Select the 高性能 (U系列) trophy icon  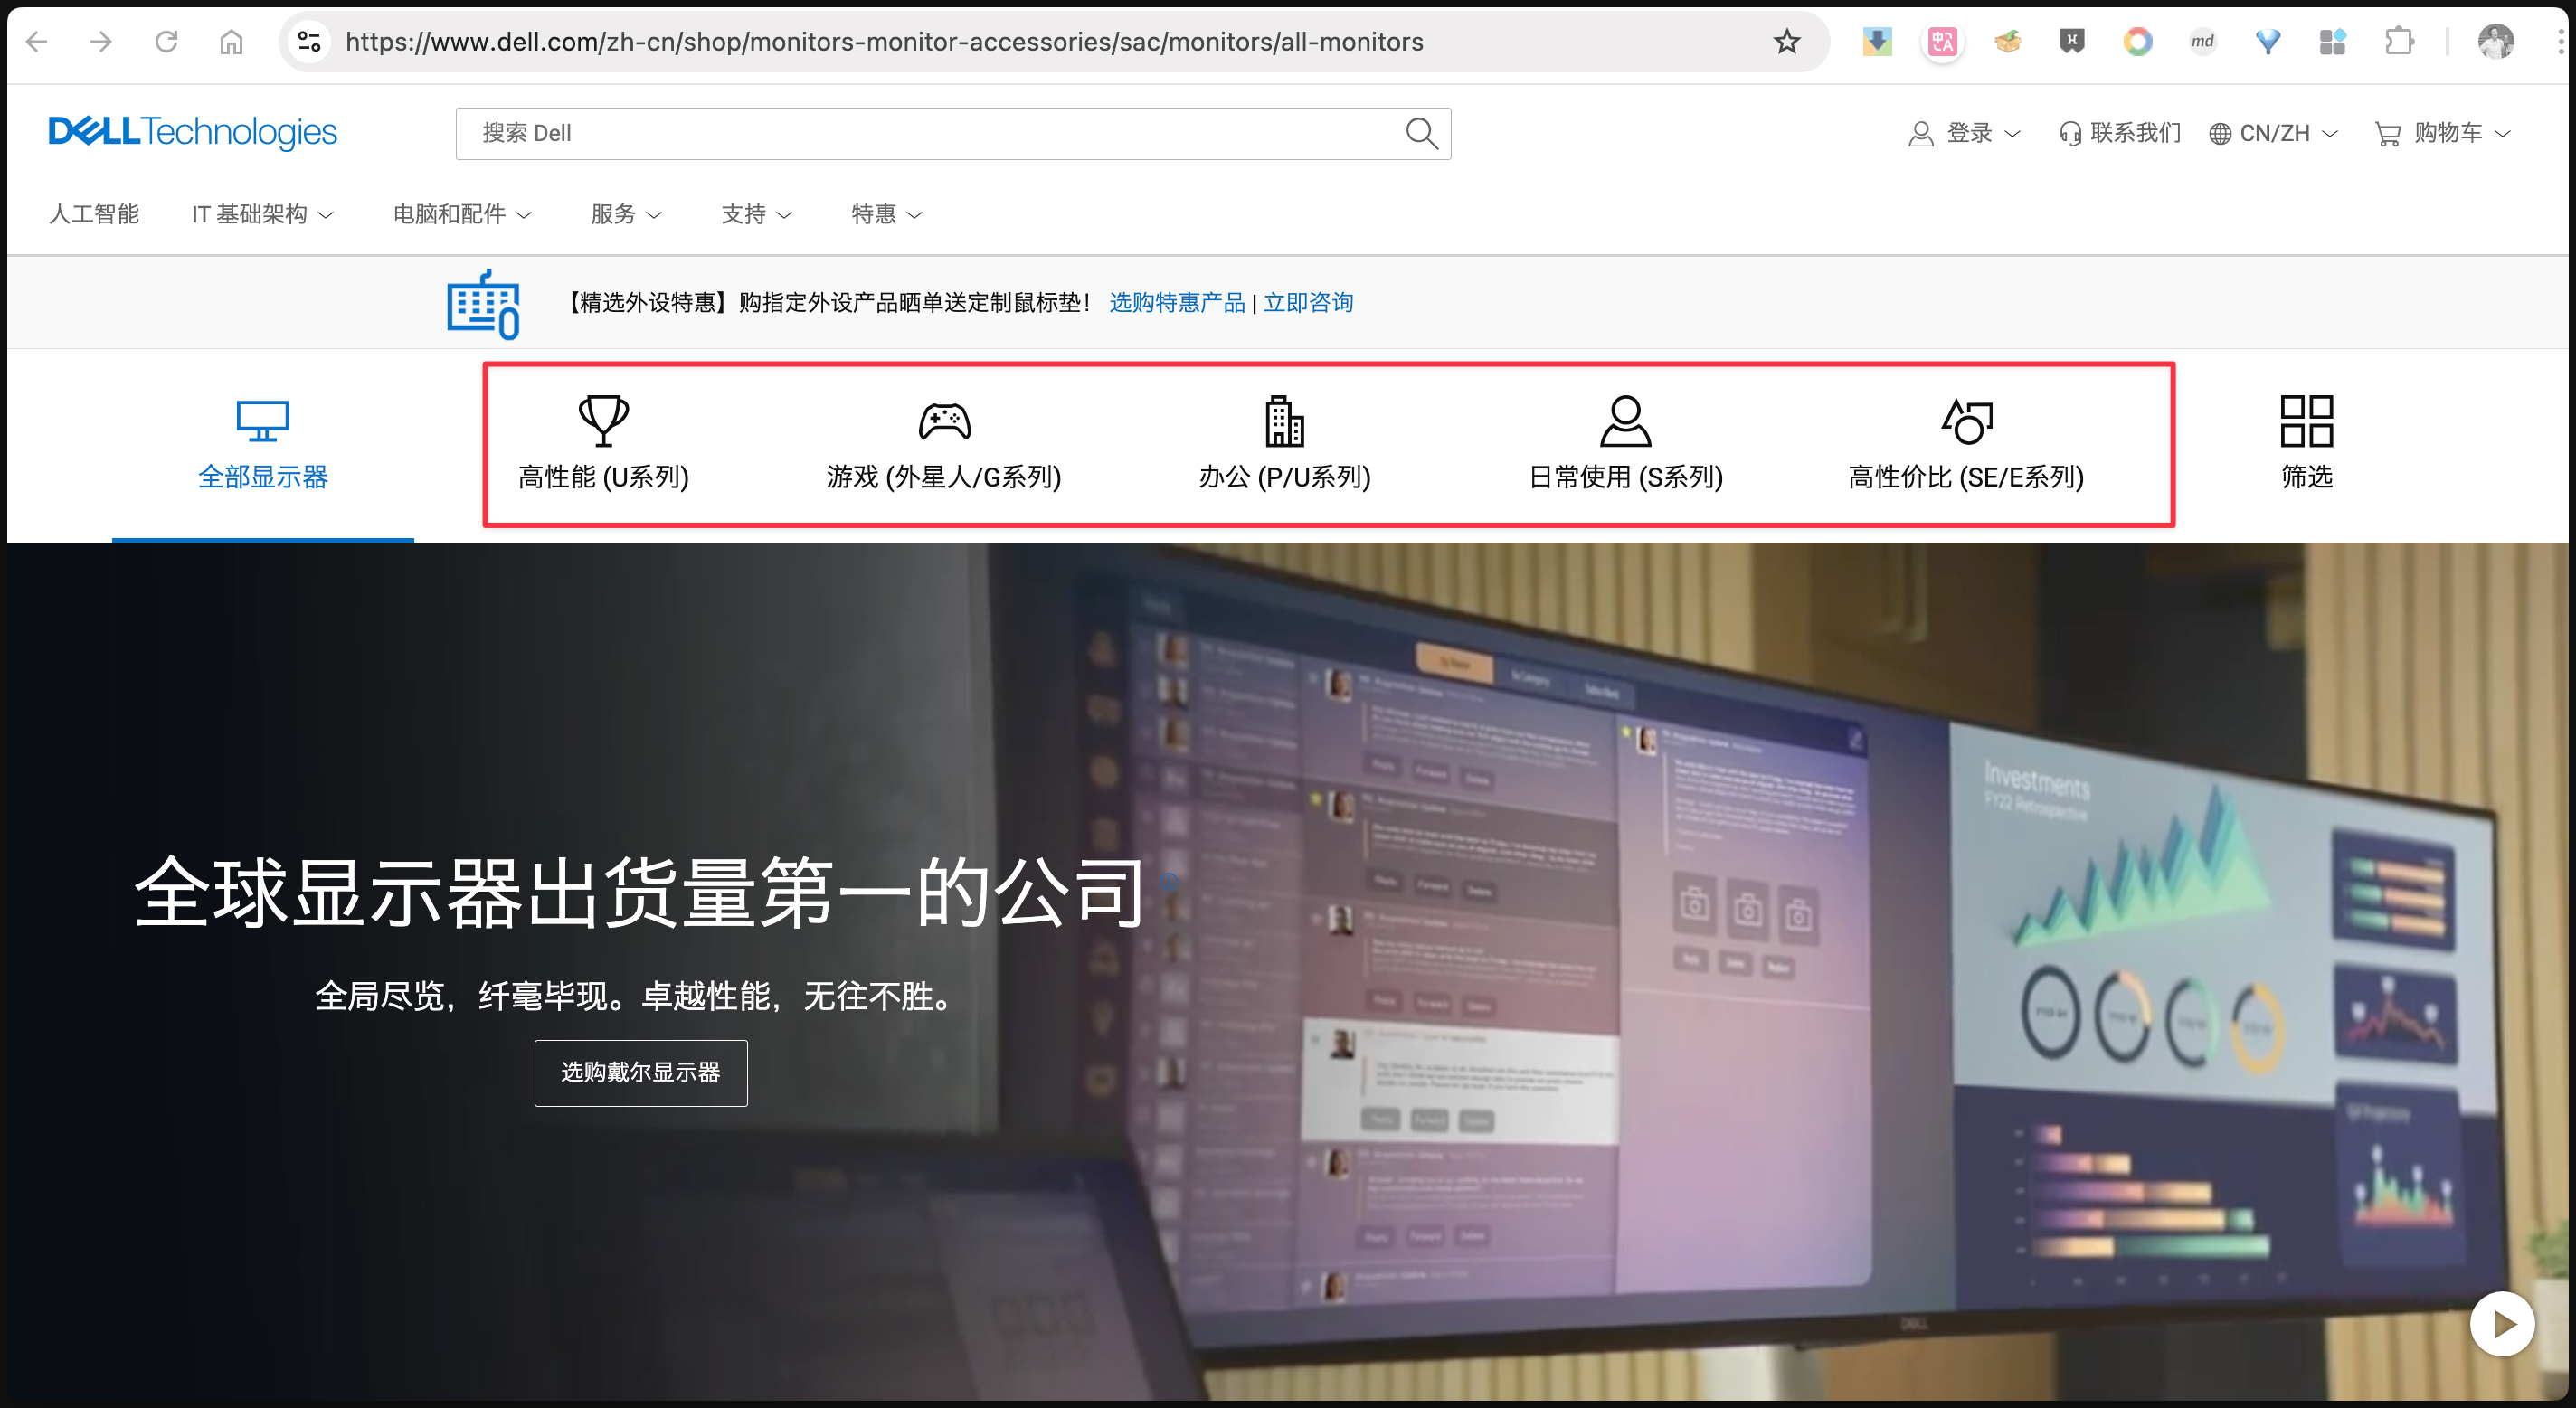603,420
